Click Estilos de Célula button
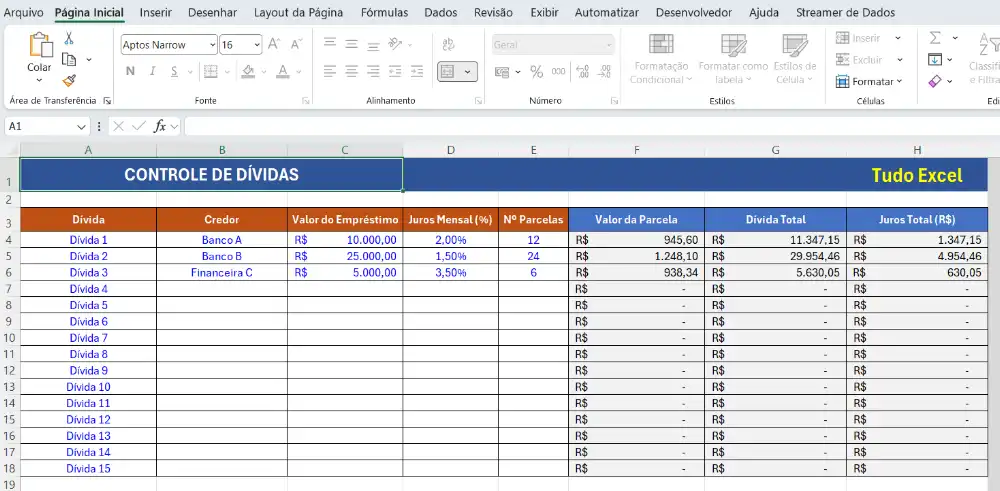1000x491 pixels. coord(795,59)
